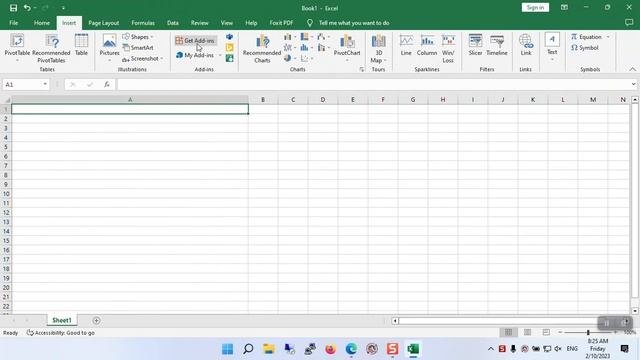This screenshot has width=640, height=360.
Task: Click inside the formula bar
Action: 373,84
